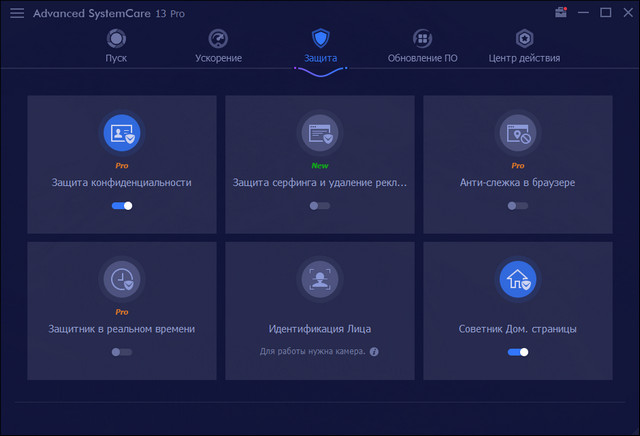Image resolution: width=640 pixels, height=436 pixels.
Task: Click the Face ID icon (Идентификация Лица)
Action: [x=320, y=279]
